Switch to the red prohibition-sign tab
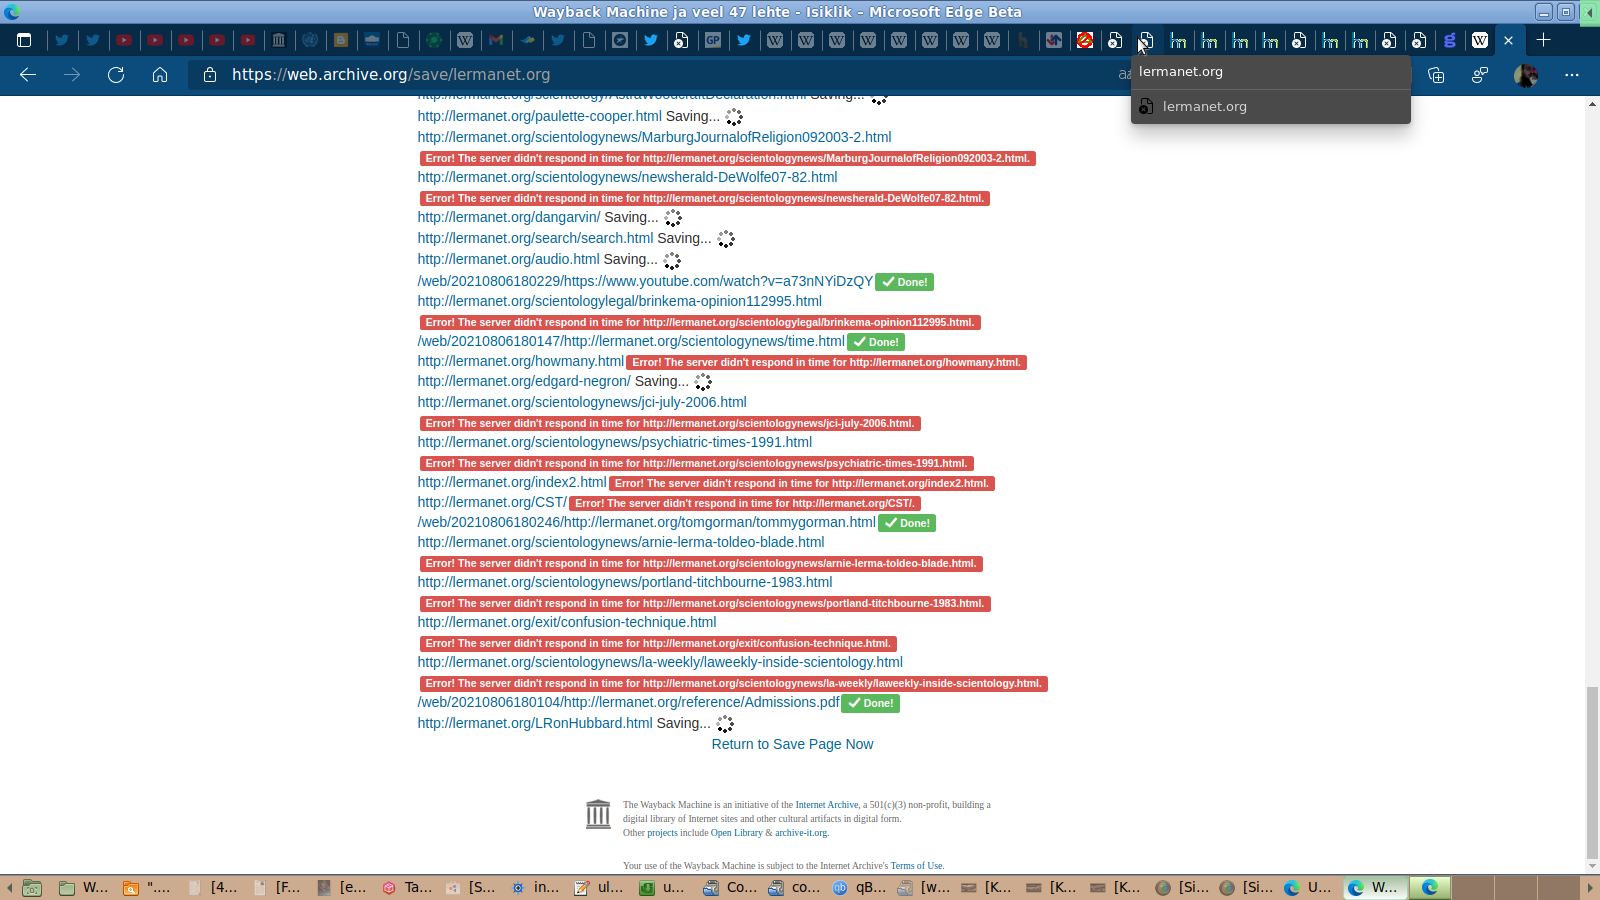 click(x=1085, y=40)
